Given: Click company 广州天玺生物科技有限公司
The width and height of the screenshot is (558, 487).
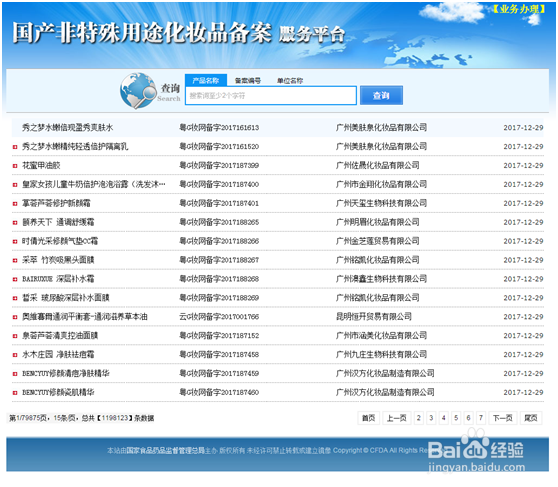Looking at the screenshot, I should [381, 203].
